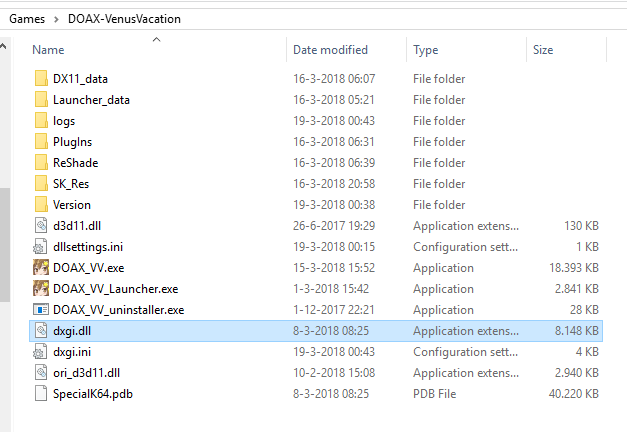Screen dimensions: 627x432
Task: Click the d3d11.dll file icon
Action: point(41,226)
